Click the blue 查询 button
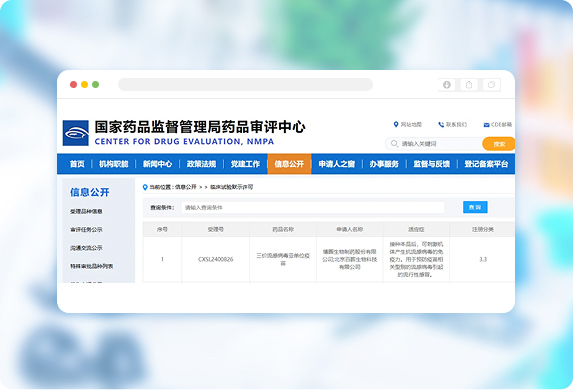This screenshot has height=390, width=573. click(475, 207)
